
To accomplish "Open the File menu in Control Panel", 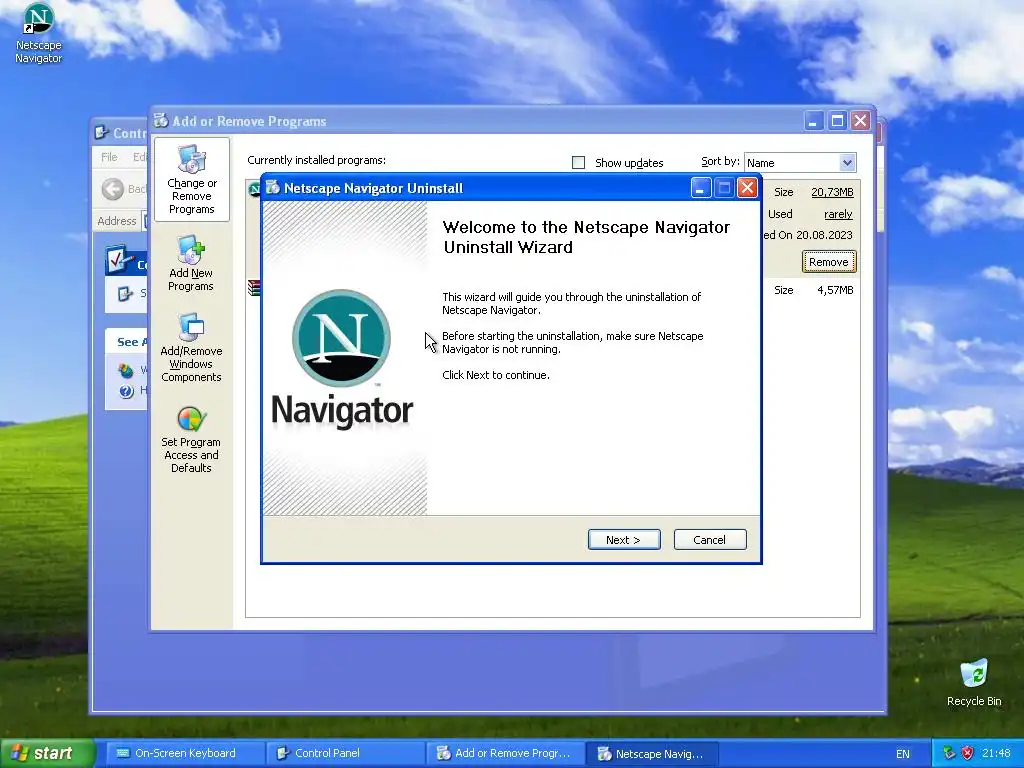I will pos(109,157).
